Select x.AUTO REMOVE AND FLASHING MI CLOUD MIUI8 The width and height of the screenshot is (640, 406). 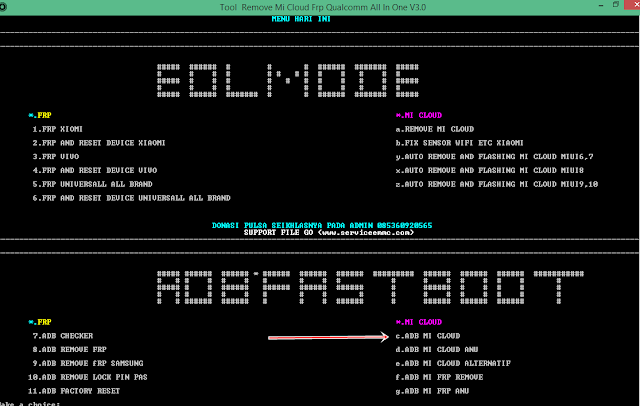coord(489,170)
